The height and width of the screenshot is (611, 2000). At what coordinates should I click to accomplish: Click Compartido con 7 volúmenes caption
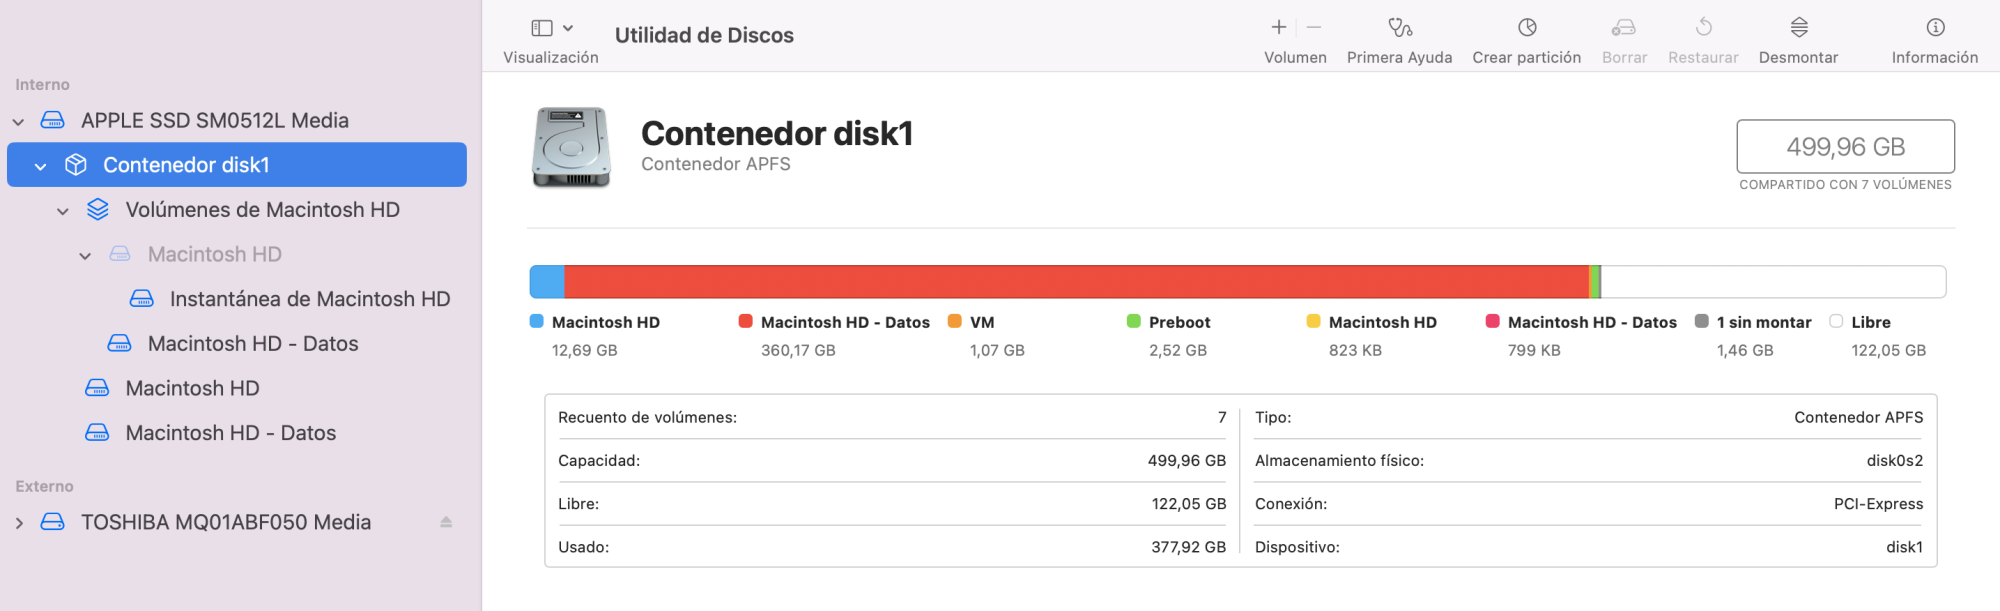pyautogui.click(x=1845, y=185)
